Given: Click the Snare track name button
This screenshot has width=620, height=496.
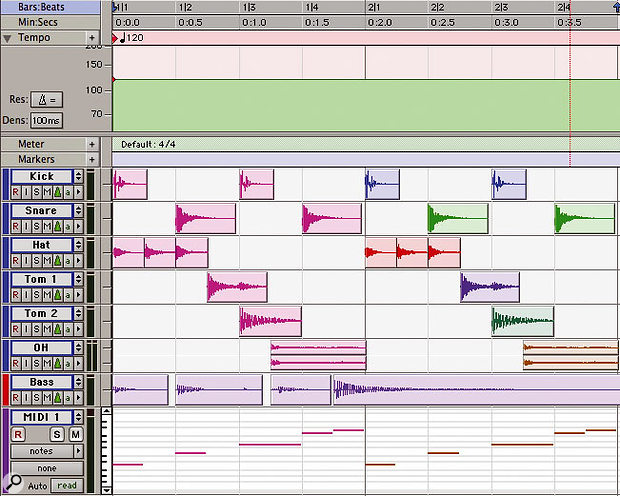Looking at the screenshot, I should 42,210.
